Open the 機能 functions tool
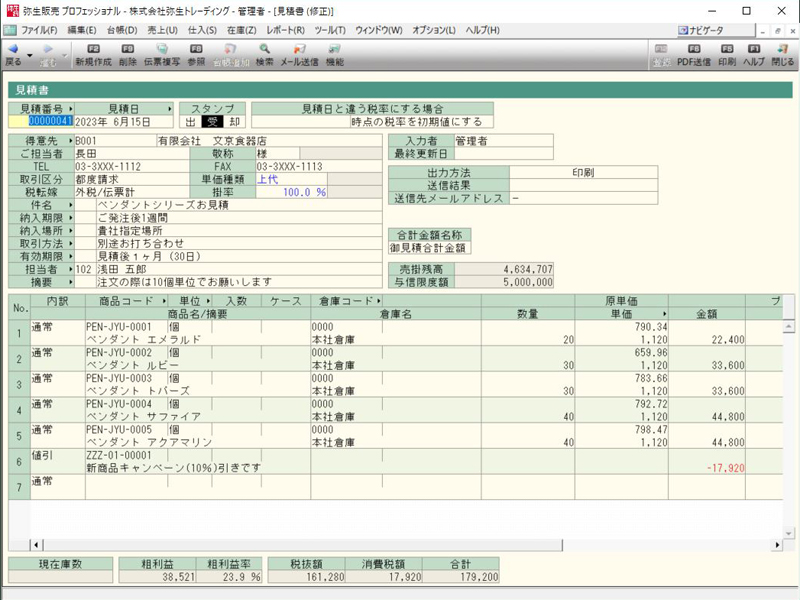This screenshot has height=600, width=800. click(x=335, y=55)
